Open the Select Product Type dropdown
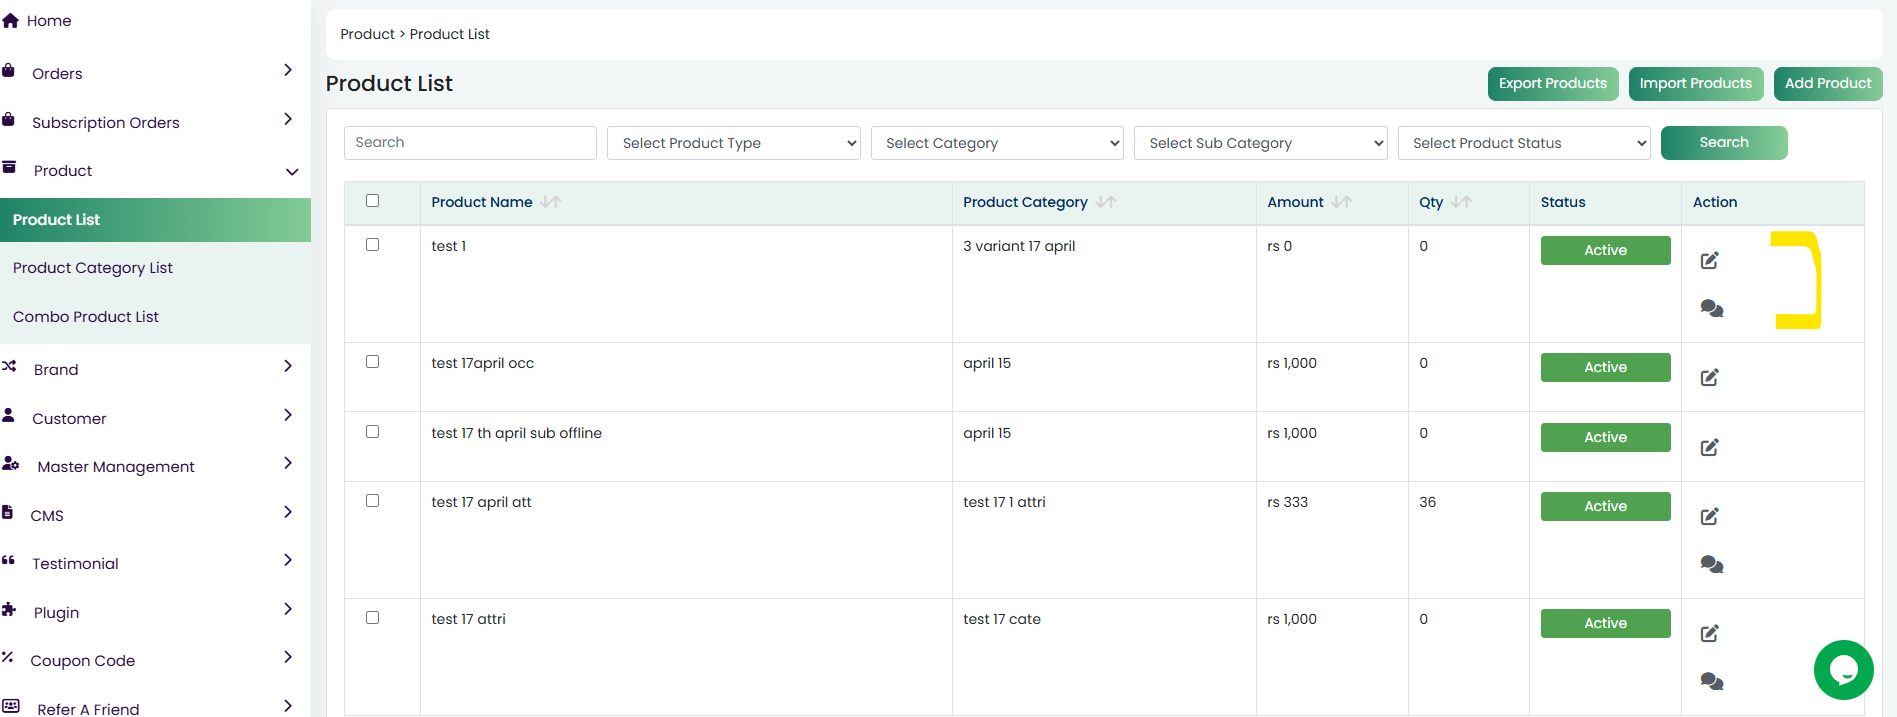 tap(734, 143)
